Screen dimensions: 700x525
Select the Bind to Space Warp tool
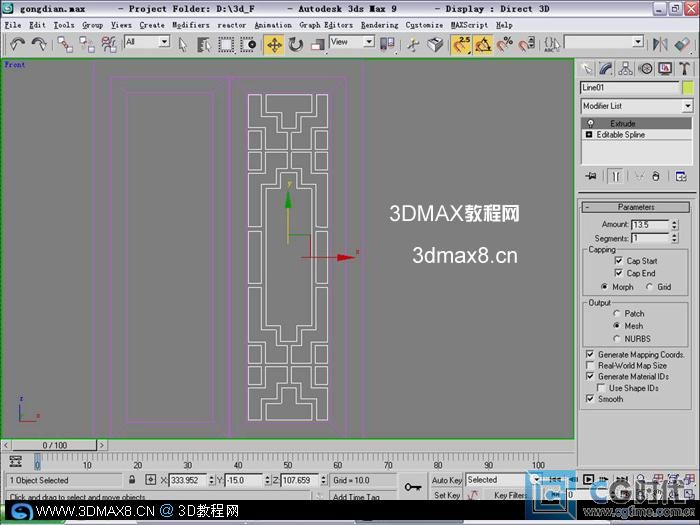click(x=108, y=44)
